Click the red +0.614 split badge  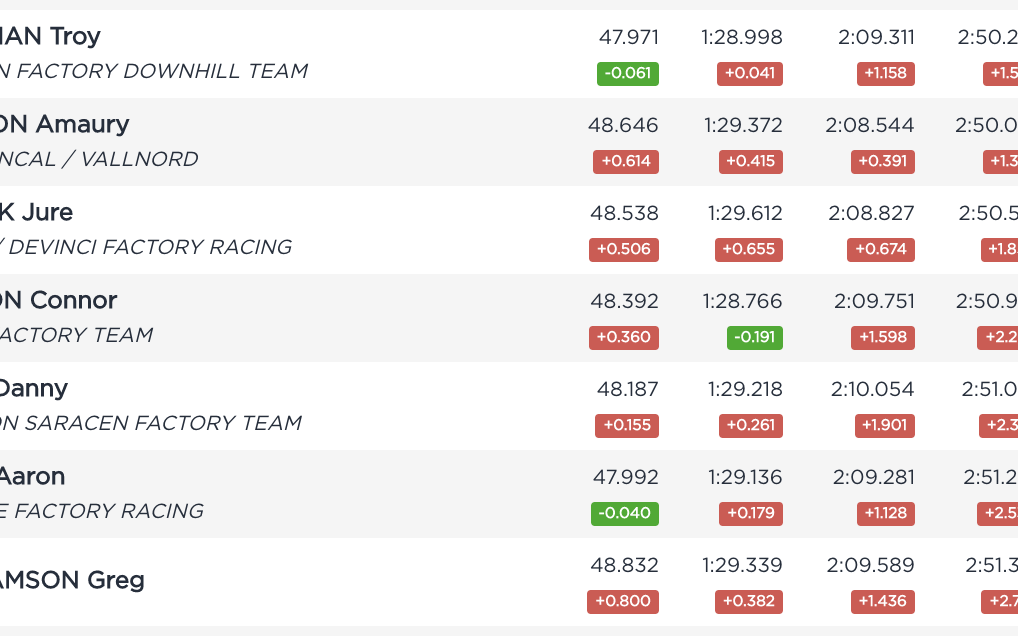(x=626, y=162)
